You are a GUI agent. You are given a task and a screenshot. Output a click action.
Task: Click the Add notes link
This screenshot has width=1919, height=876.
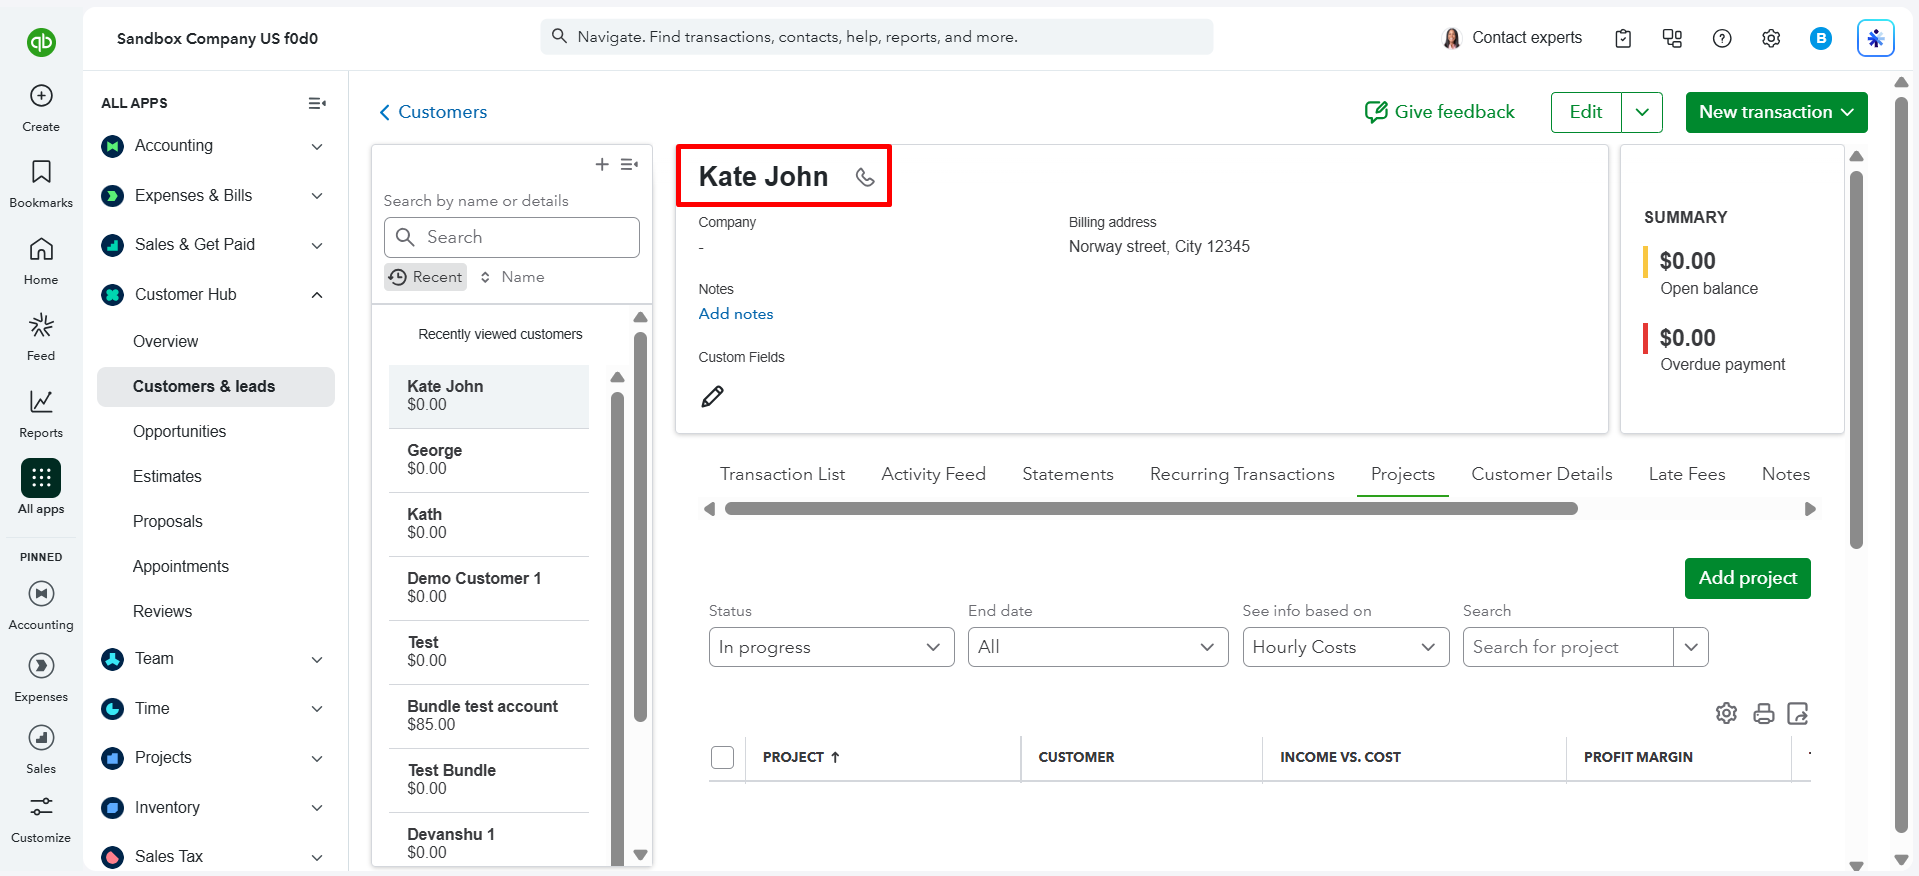click(x=736, y=314)
